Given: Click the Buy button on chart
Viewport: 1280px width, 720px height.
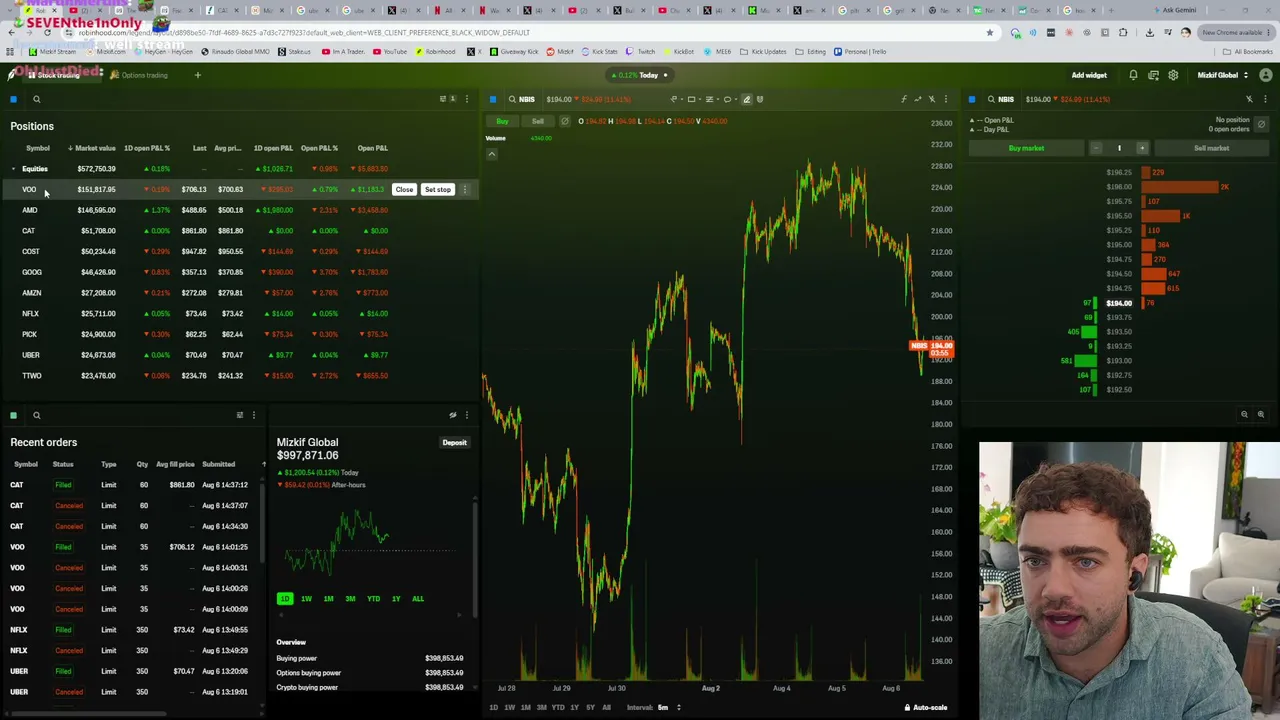Looking at the screenshot, I should [x=502, y=121].
